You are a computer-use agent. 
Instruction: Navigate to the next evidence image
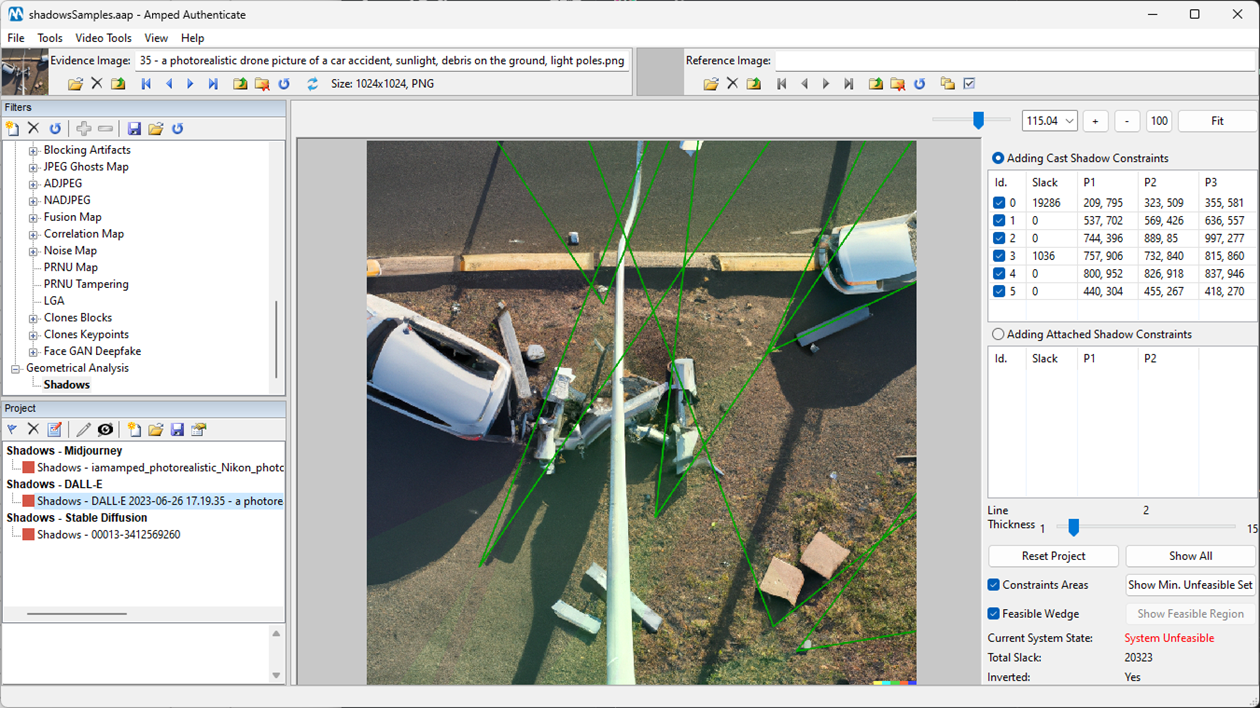pos(190,84)
